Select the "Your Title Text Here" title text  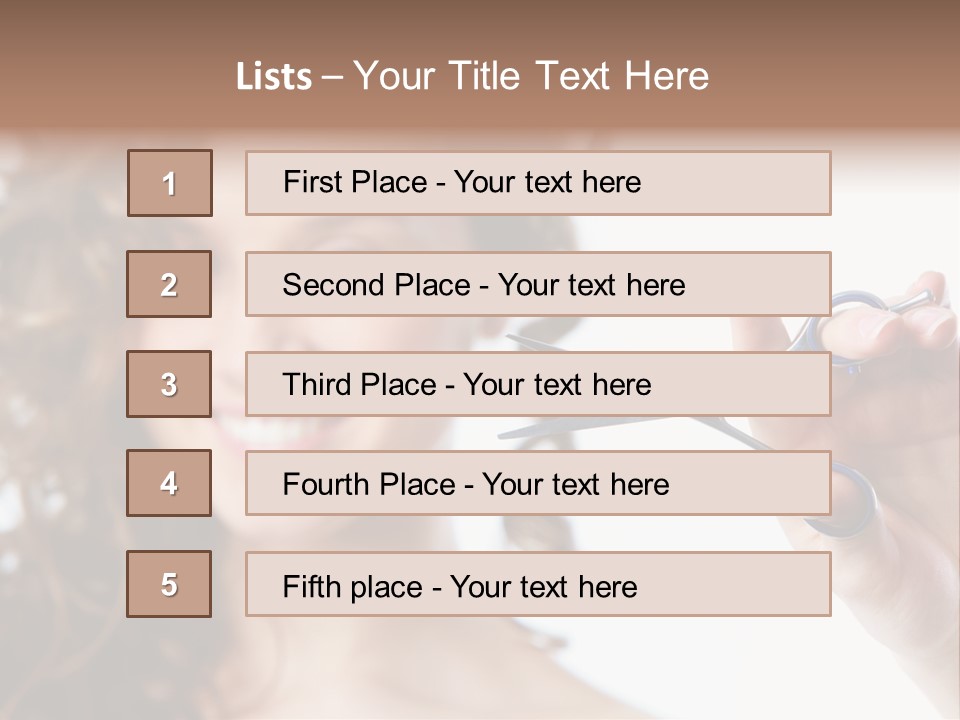(531, 76)
